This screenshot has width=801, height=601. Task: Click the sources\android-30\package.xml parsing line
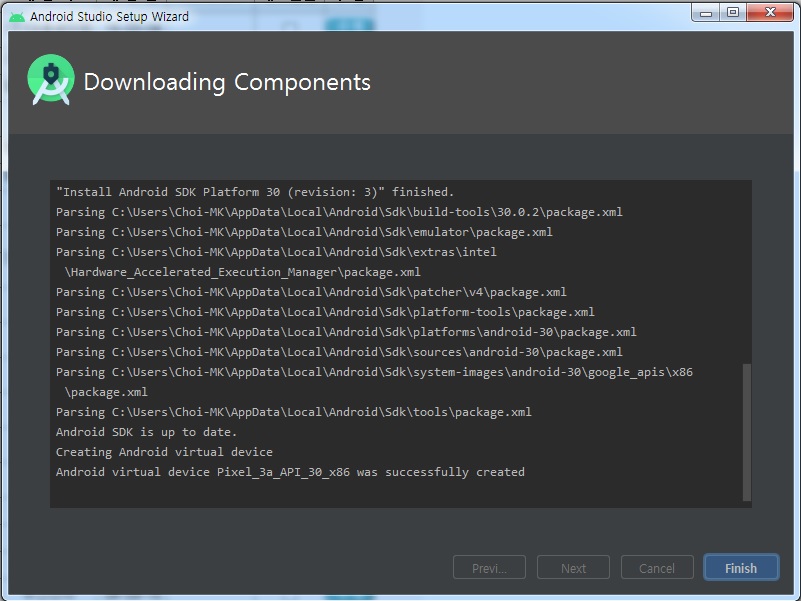[x=339, y=352]
